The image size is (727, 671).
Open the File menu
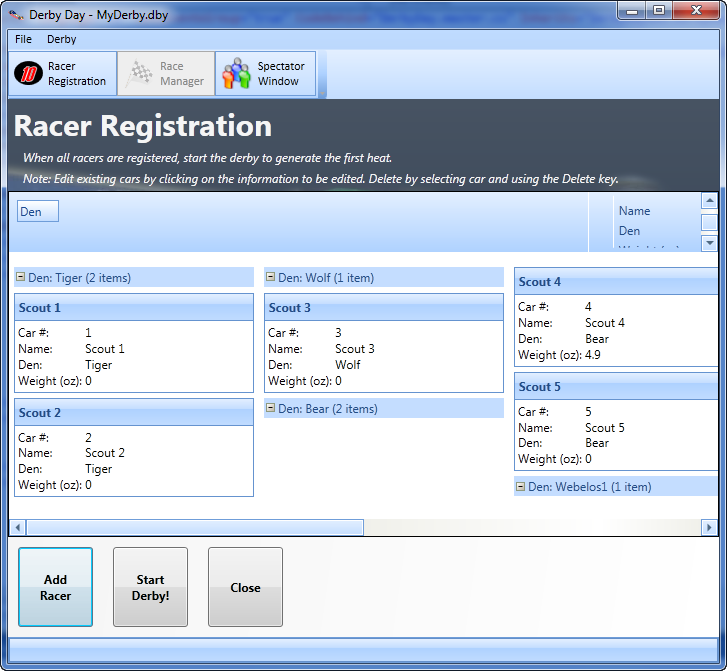coord(23,39)
